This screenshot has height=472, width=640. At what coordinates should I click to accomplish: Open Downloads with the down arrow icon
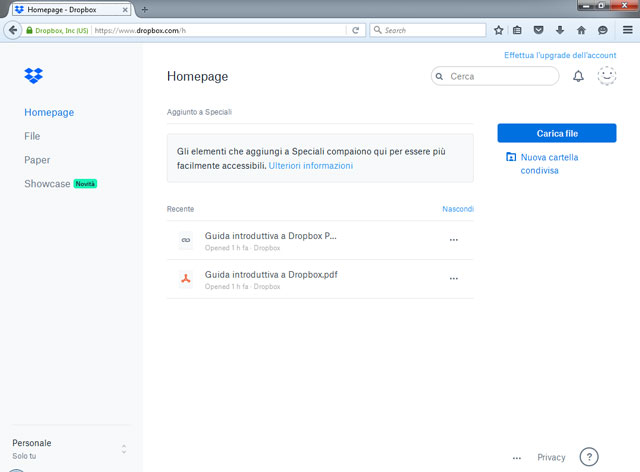(560, 30)
